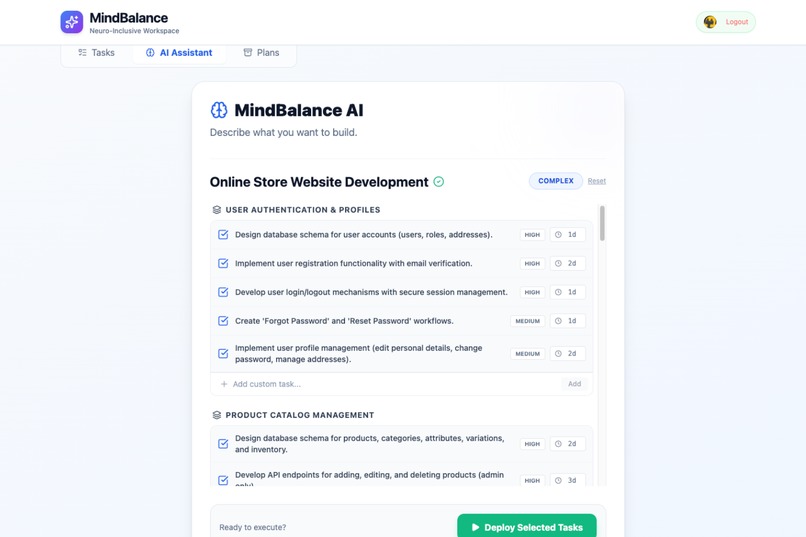This screenshot has width=806, height=537.
Task: Click the 'Add custom task...' input field
Action: point(393,384)
